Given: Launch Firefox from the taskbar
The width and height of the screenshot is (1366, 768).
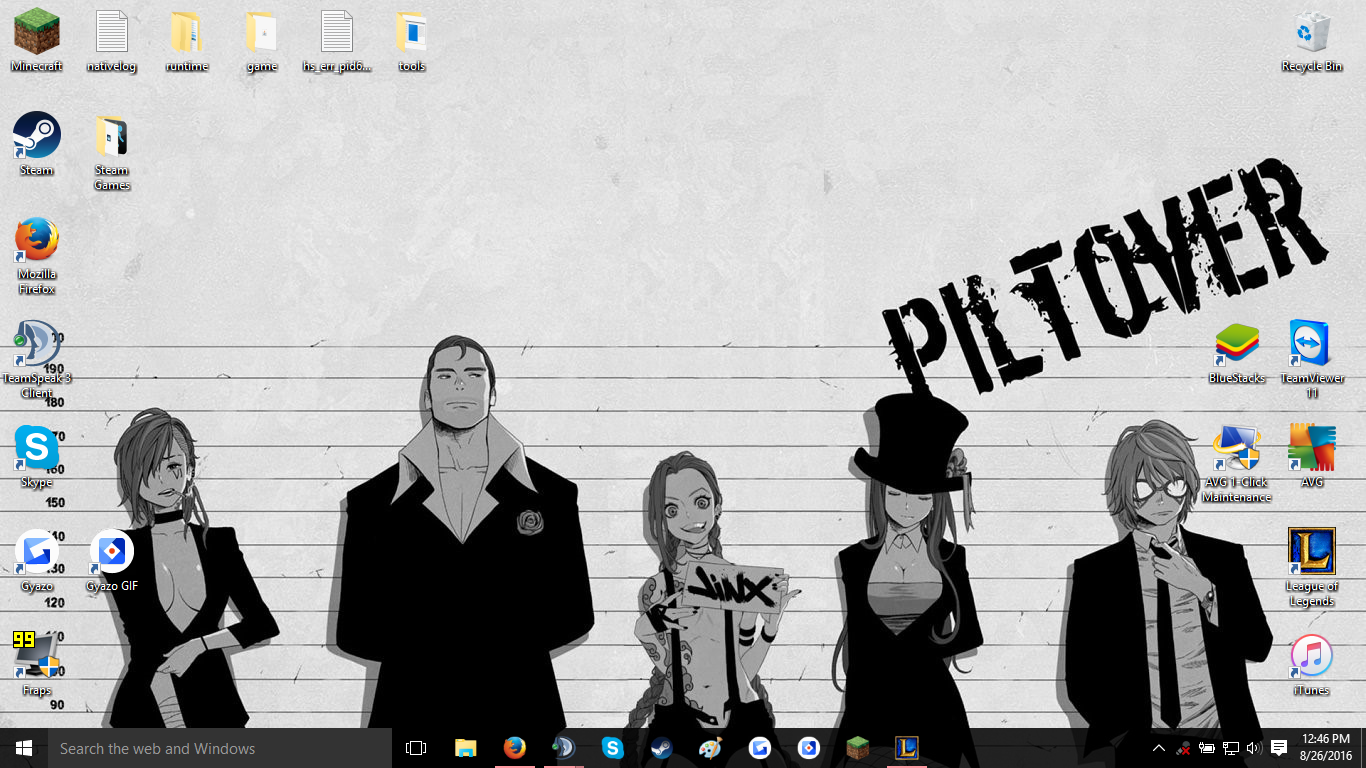Looking at the screenshot, I should click(x=515, y=748).
